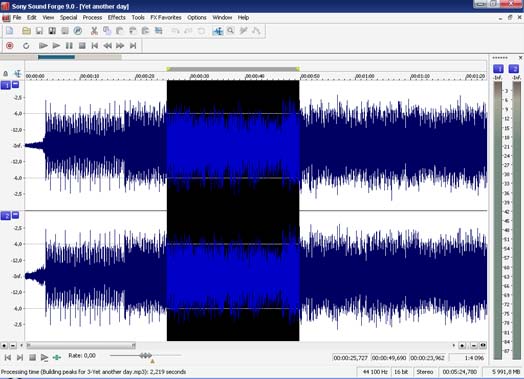Click the Trim/Crop toolbar icon
This screenshot has width=524, height=379.
tap(158, 31)
